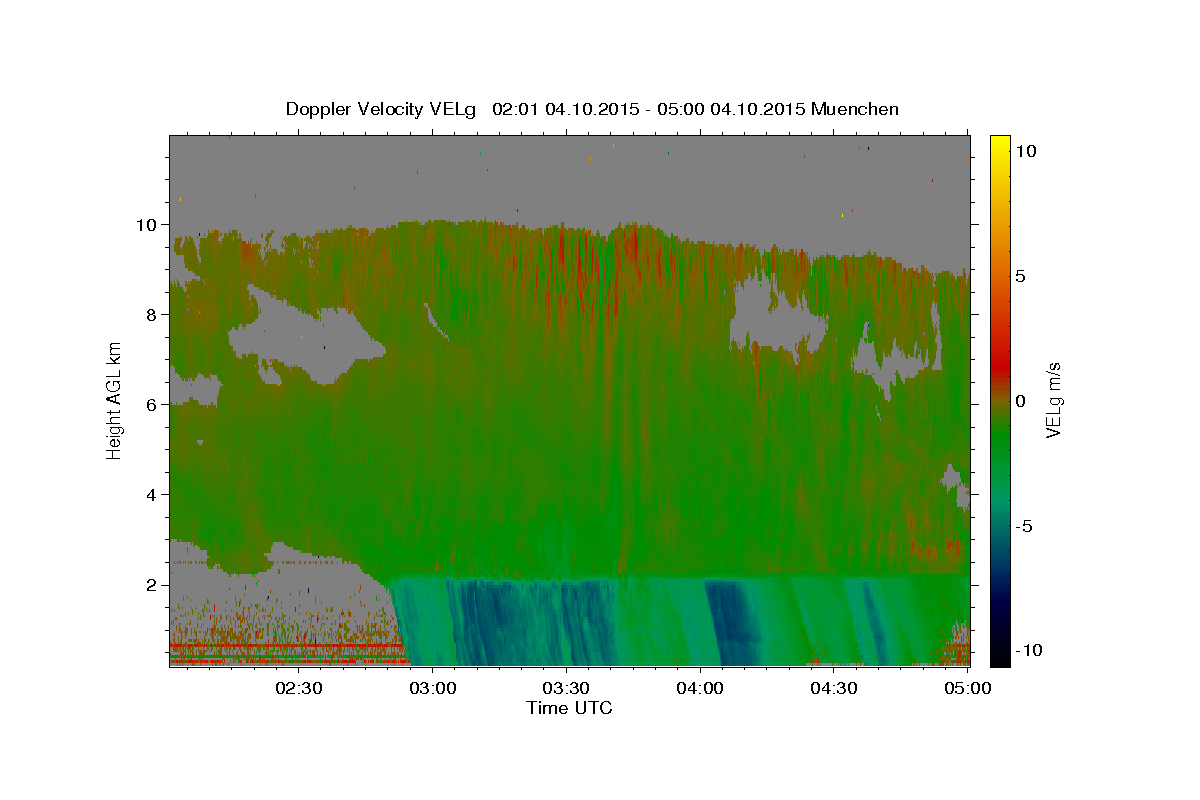Click the 03:30 time tick label
Screen dimensions: 1200x800
[x=567, y=688]
